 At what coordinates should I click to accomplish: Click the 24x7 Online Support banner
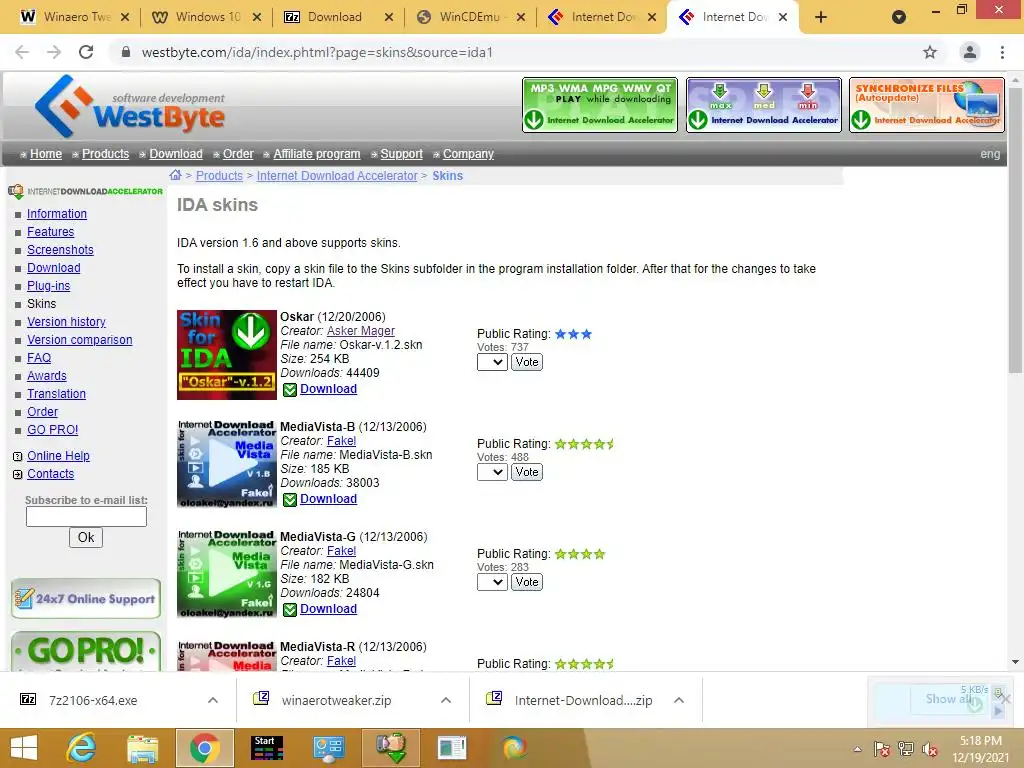(86, 598)
